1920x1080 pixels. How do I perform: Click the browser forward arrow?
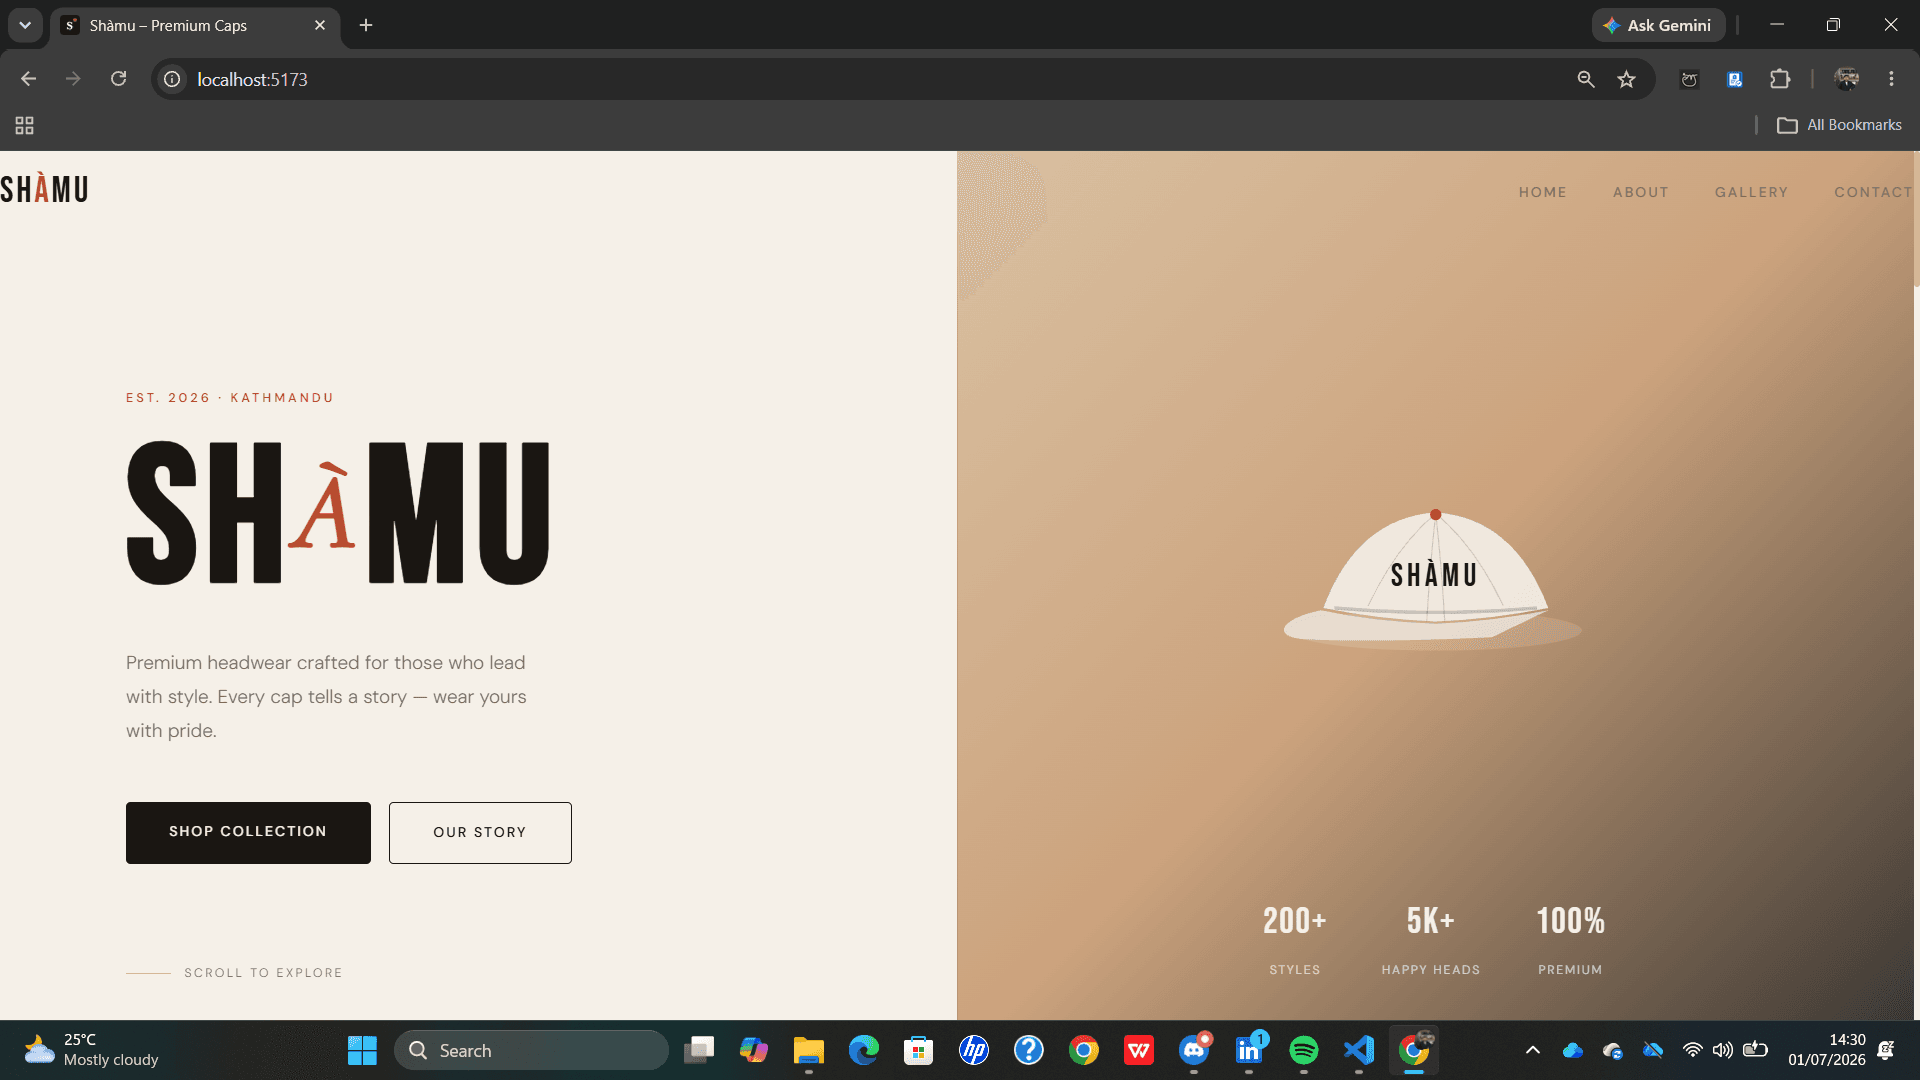[x=73, y=79]
